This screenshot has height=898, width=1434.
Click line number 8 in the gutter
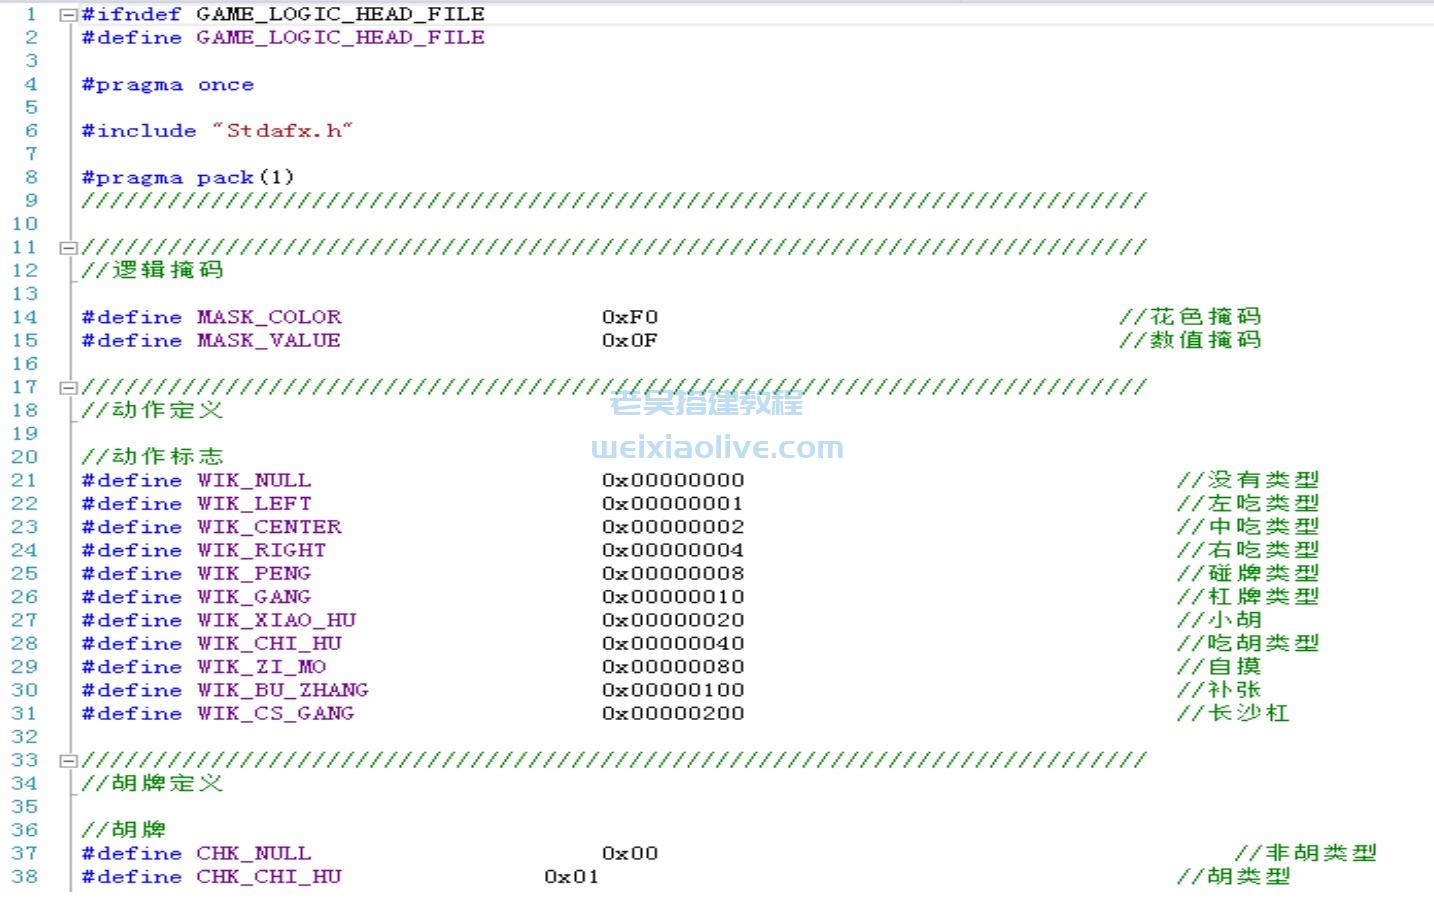31,177
